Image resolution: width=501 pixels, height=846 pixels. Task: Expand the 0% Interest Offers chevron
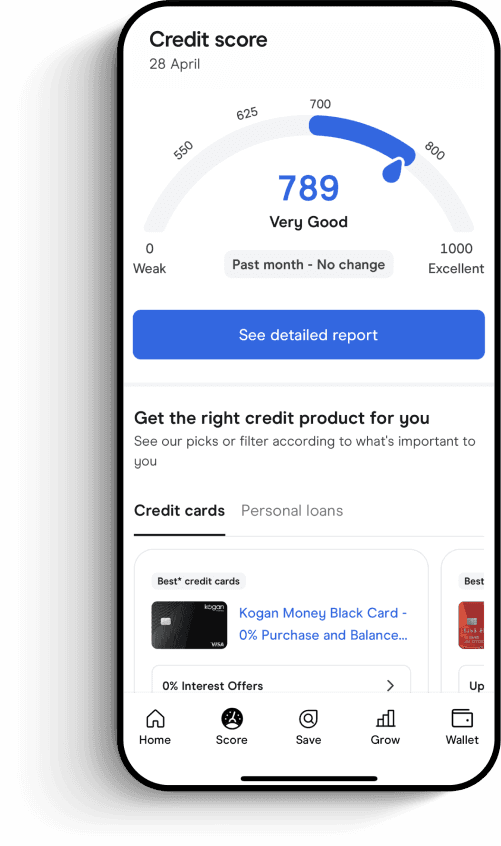point(390,685)
